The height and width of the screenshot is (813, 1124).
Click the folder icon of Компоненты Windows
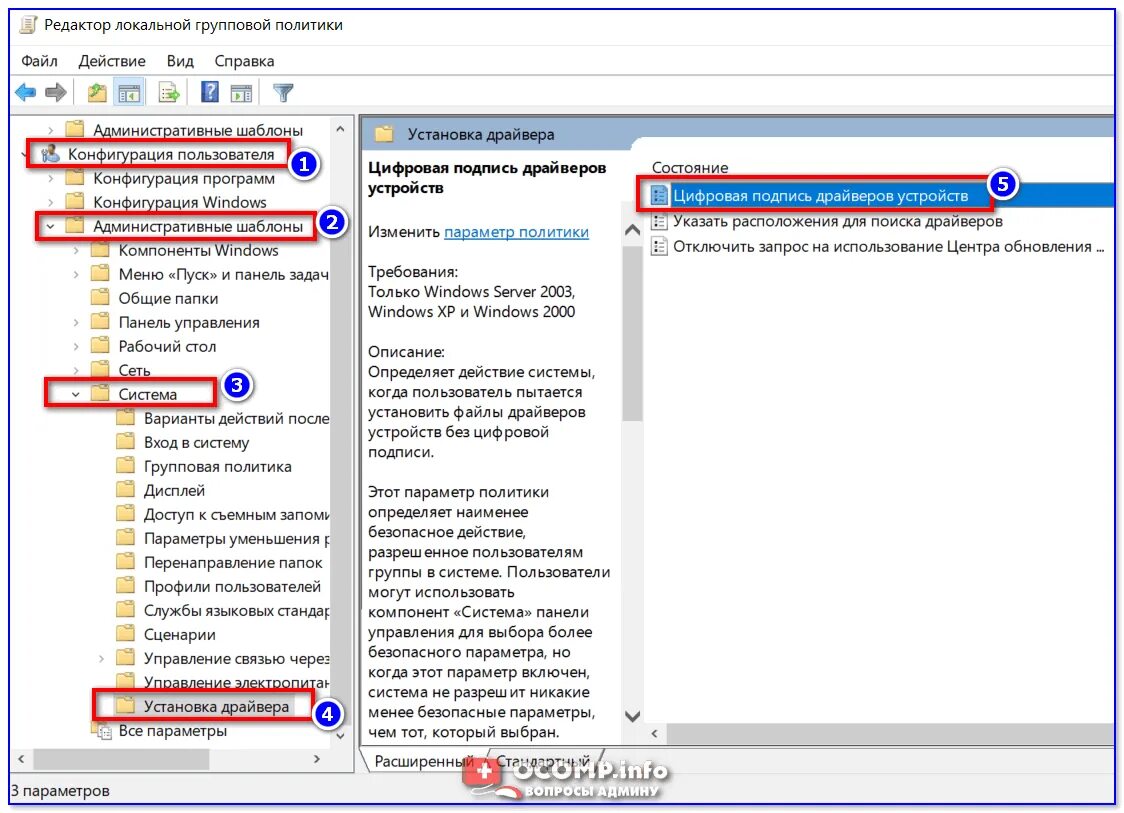[x=100, y=250]
